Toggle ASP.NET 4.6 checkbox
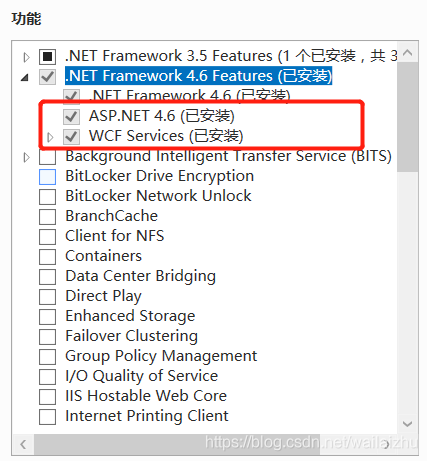Screen dimensions: 427x461 71,116
